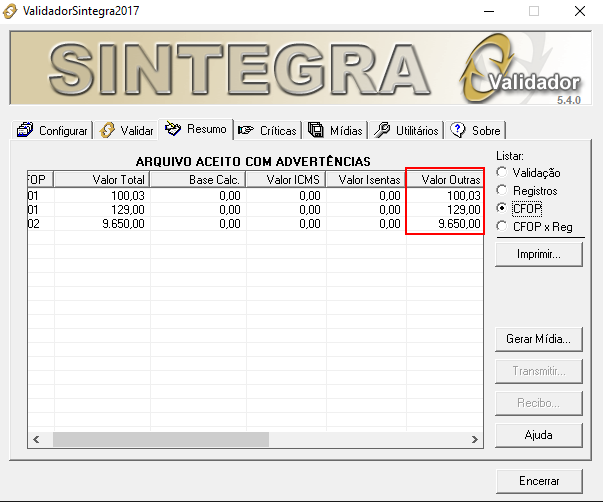Click the Configurar tab icon
Image resolution: width=603 pixels, height=502 pixels.
pyautogui.click(x=25, y=130)
